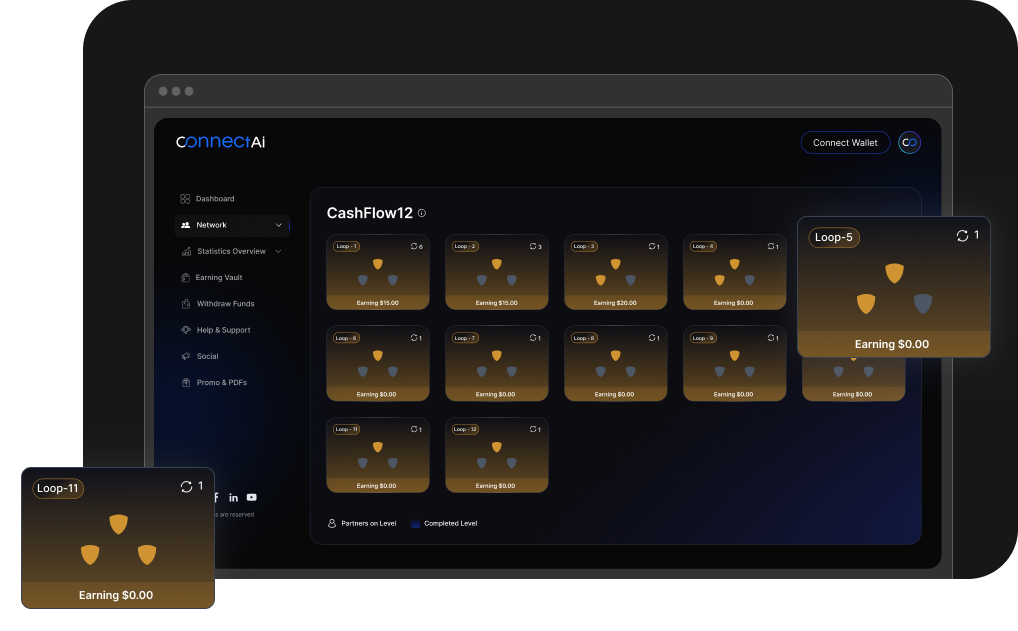
Task: Open the Loop-2 card
Action: [x=497, y=272]
